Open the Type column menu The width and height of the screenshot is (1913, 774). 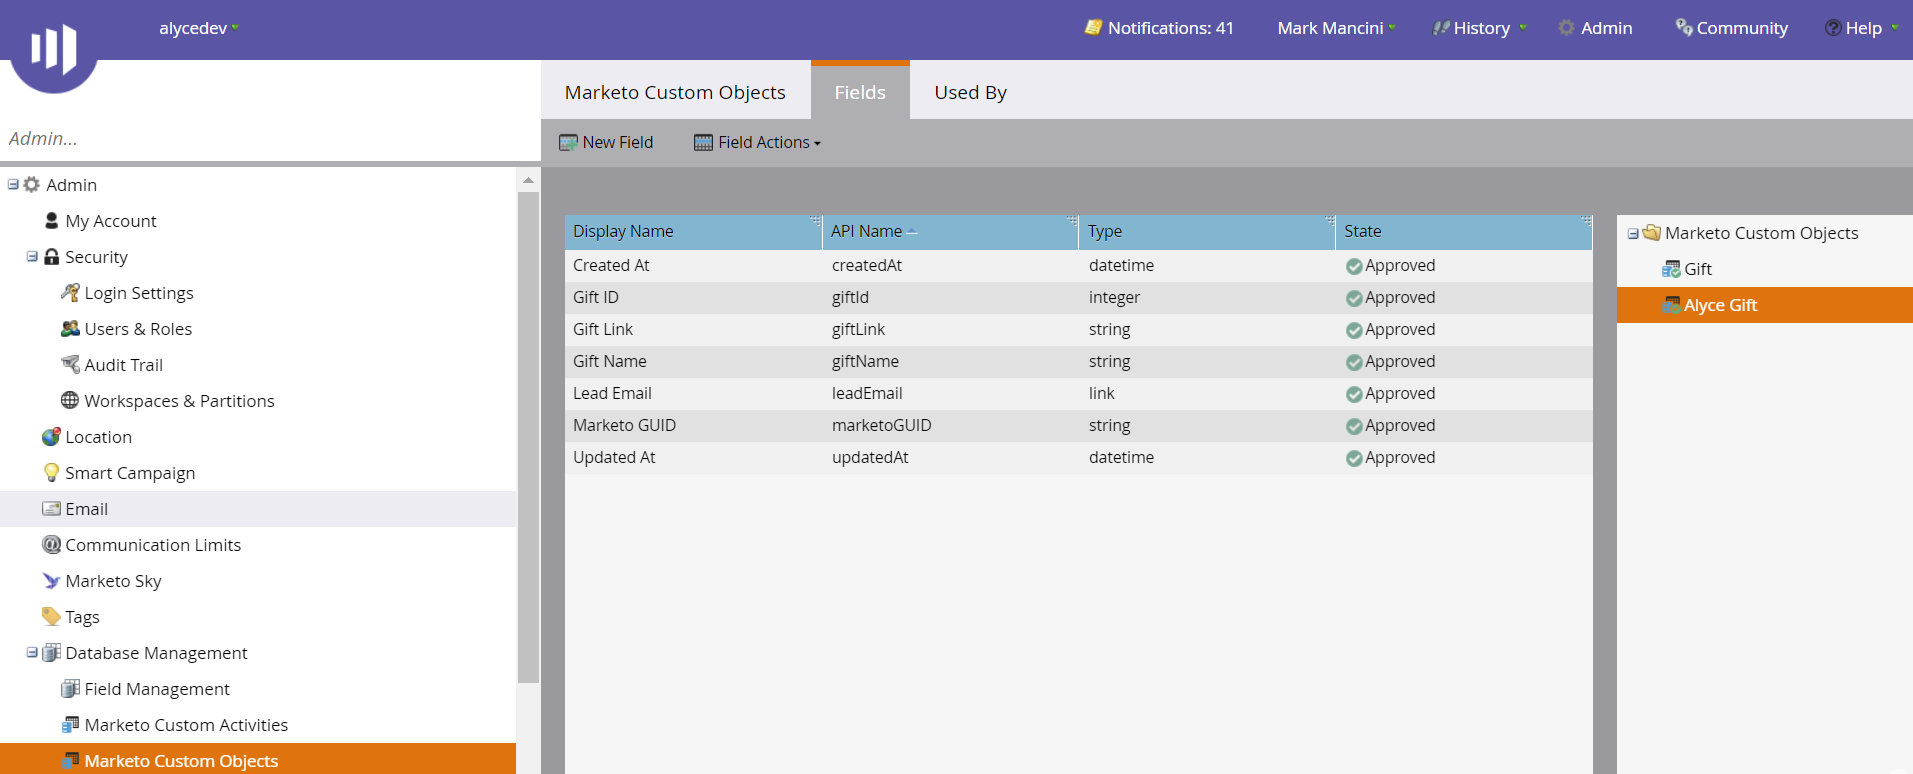point(1329,221)
